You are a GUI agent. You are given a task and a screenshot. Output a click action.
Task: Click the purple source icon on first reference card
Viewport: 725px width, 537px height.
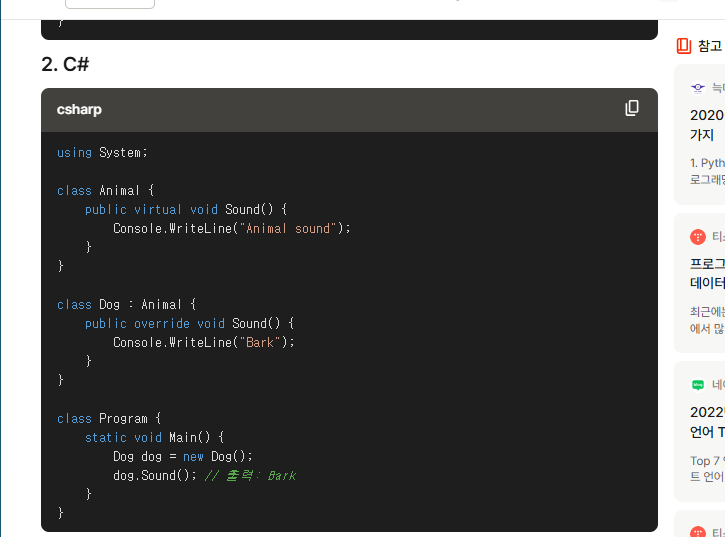698,87
